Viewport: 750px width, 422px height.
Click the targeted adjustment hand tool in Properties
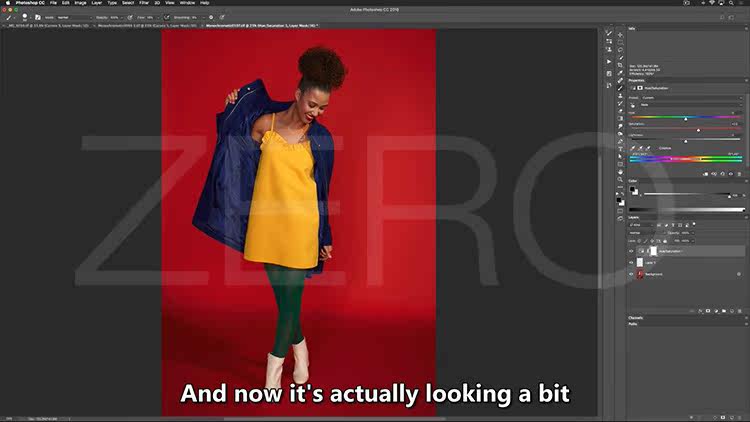point(633,105)
